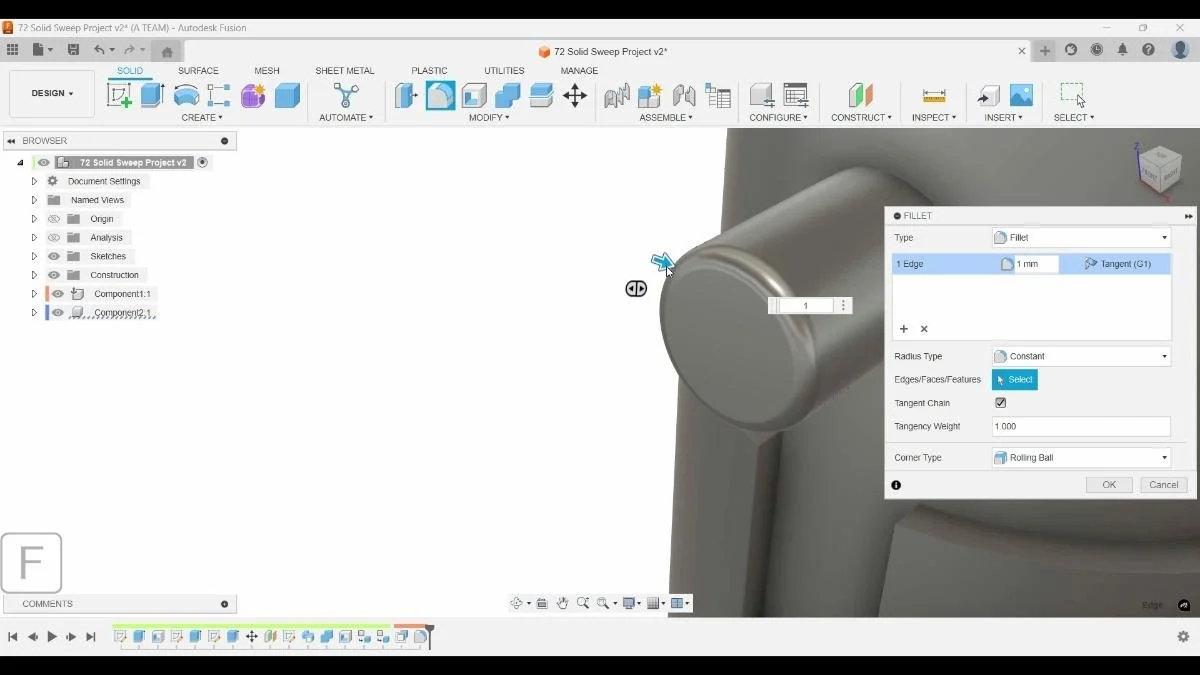Viewport: 1200px width, 675px height.
Task: Click the Orbit navigation icon
Action: coord(517,603)
